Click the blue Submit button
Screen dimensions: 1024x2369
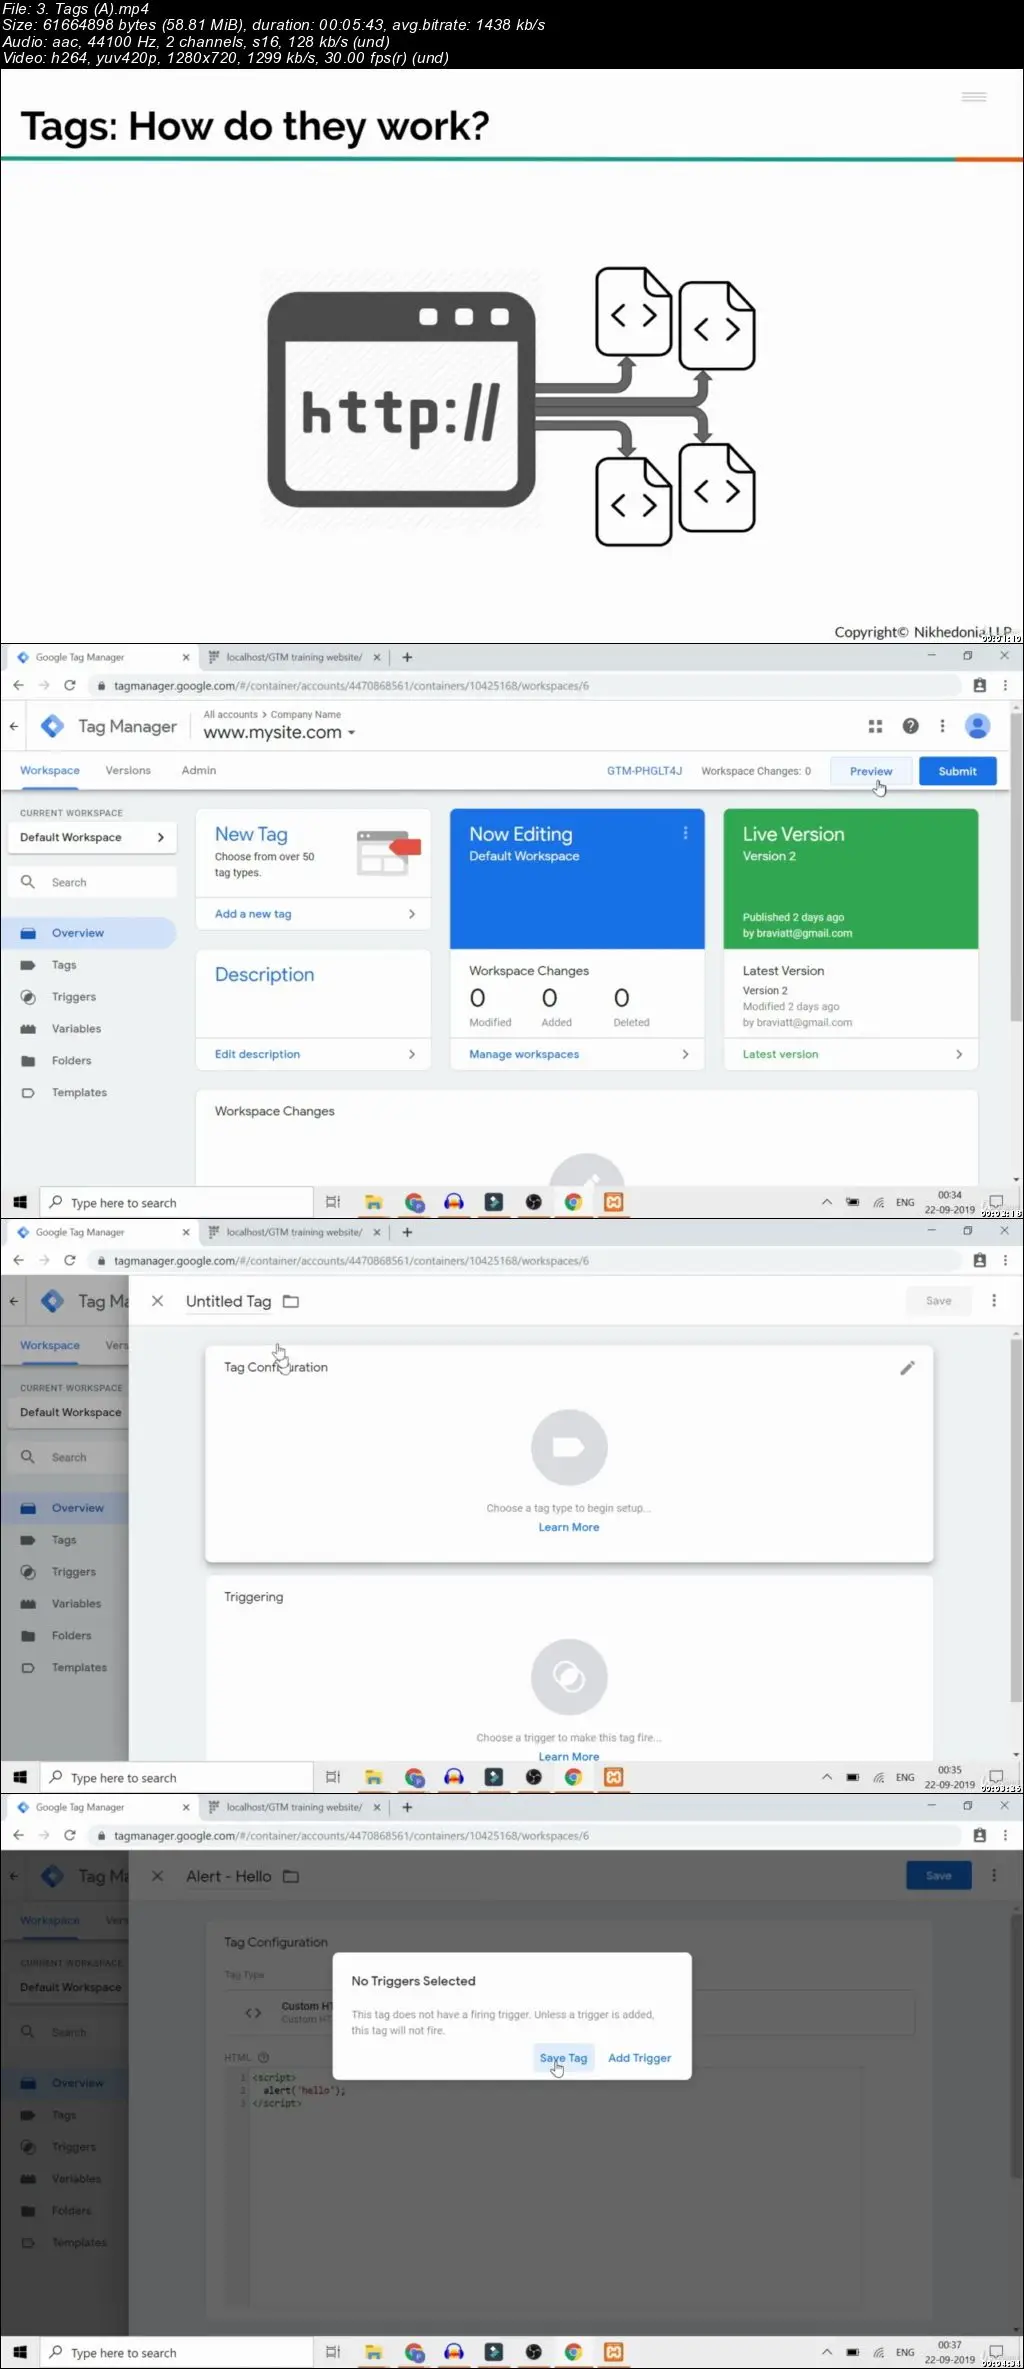(957, 771)
